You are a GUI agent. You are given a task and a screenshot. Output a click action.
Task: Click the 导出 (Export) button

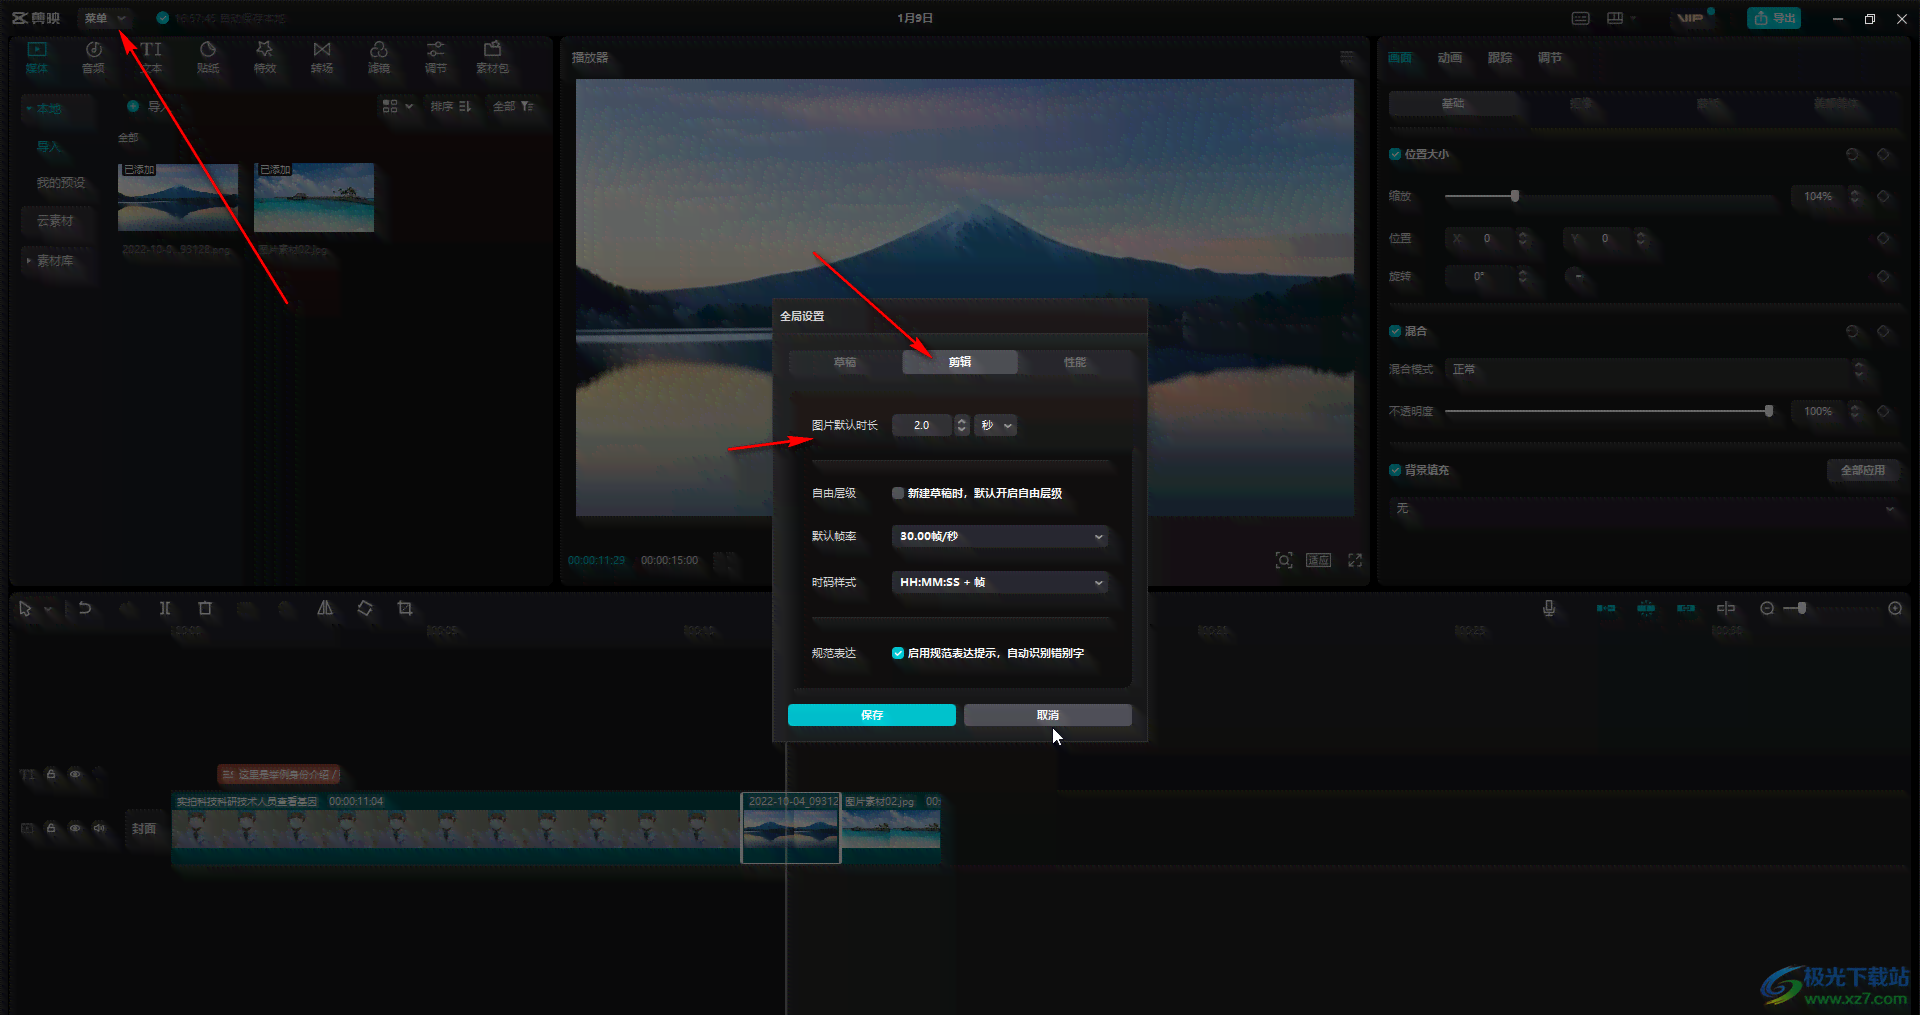(x=1774, y=18)
